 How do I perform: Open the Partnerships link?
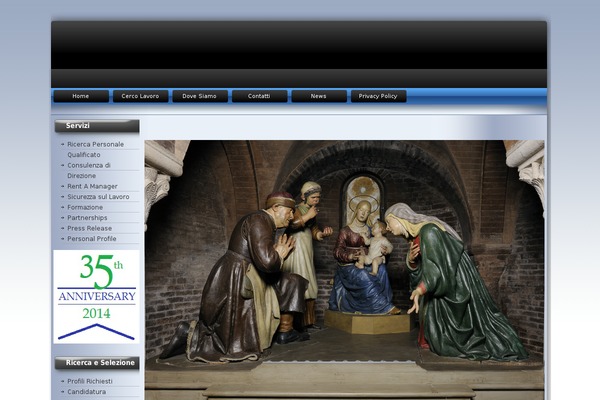point(87,218)
